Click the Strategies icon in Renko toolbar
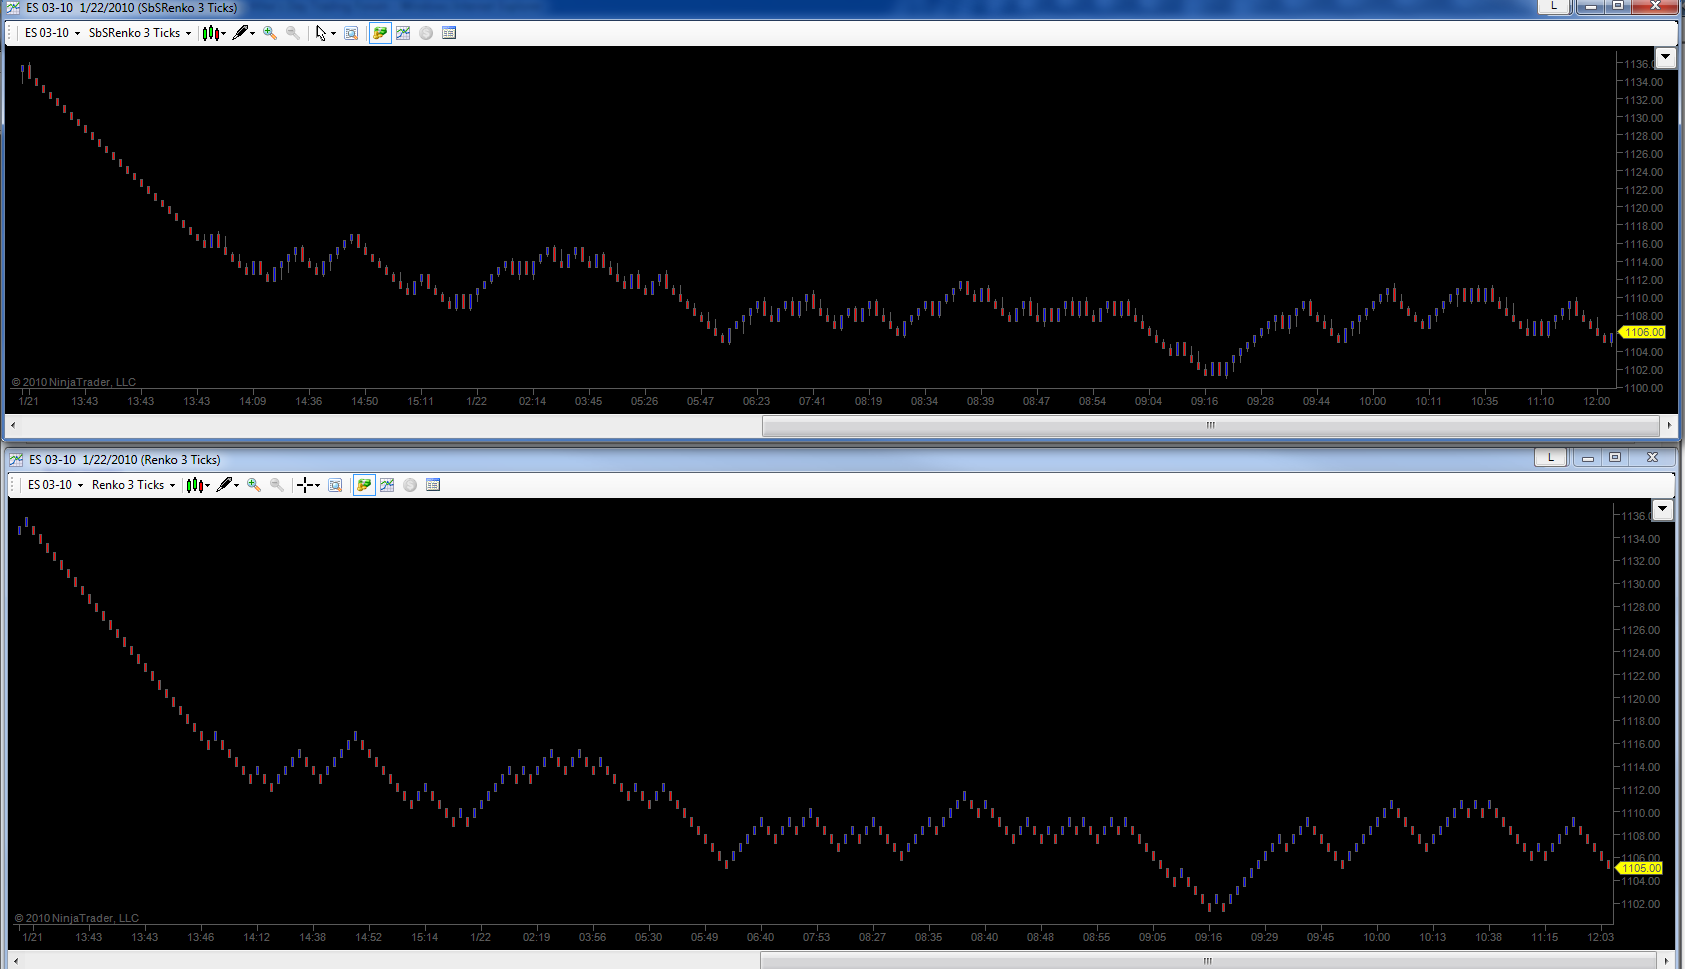The image size is (1685, 969). (410, 485)
